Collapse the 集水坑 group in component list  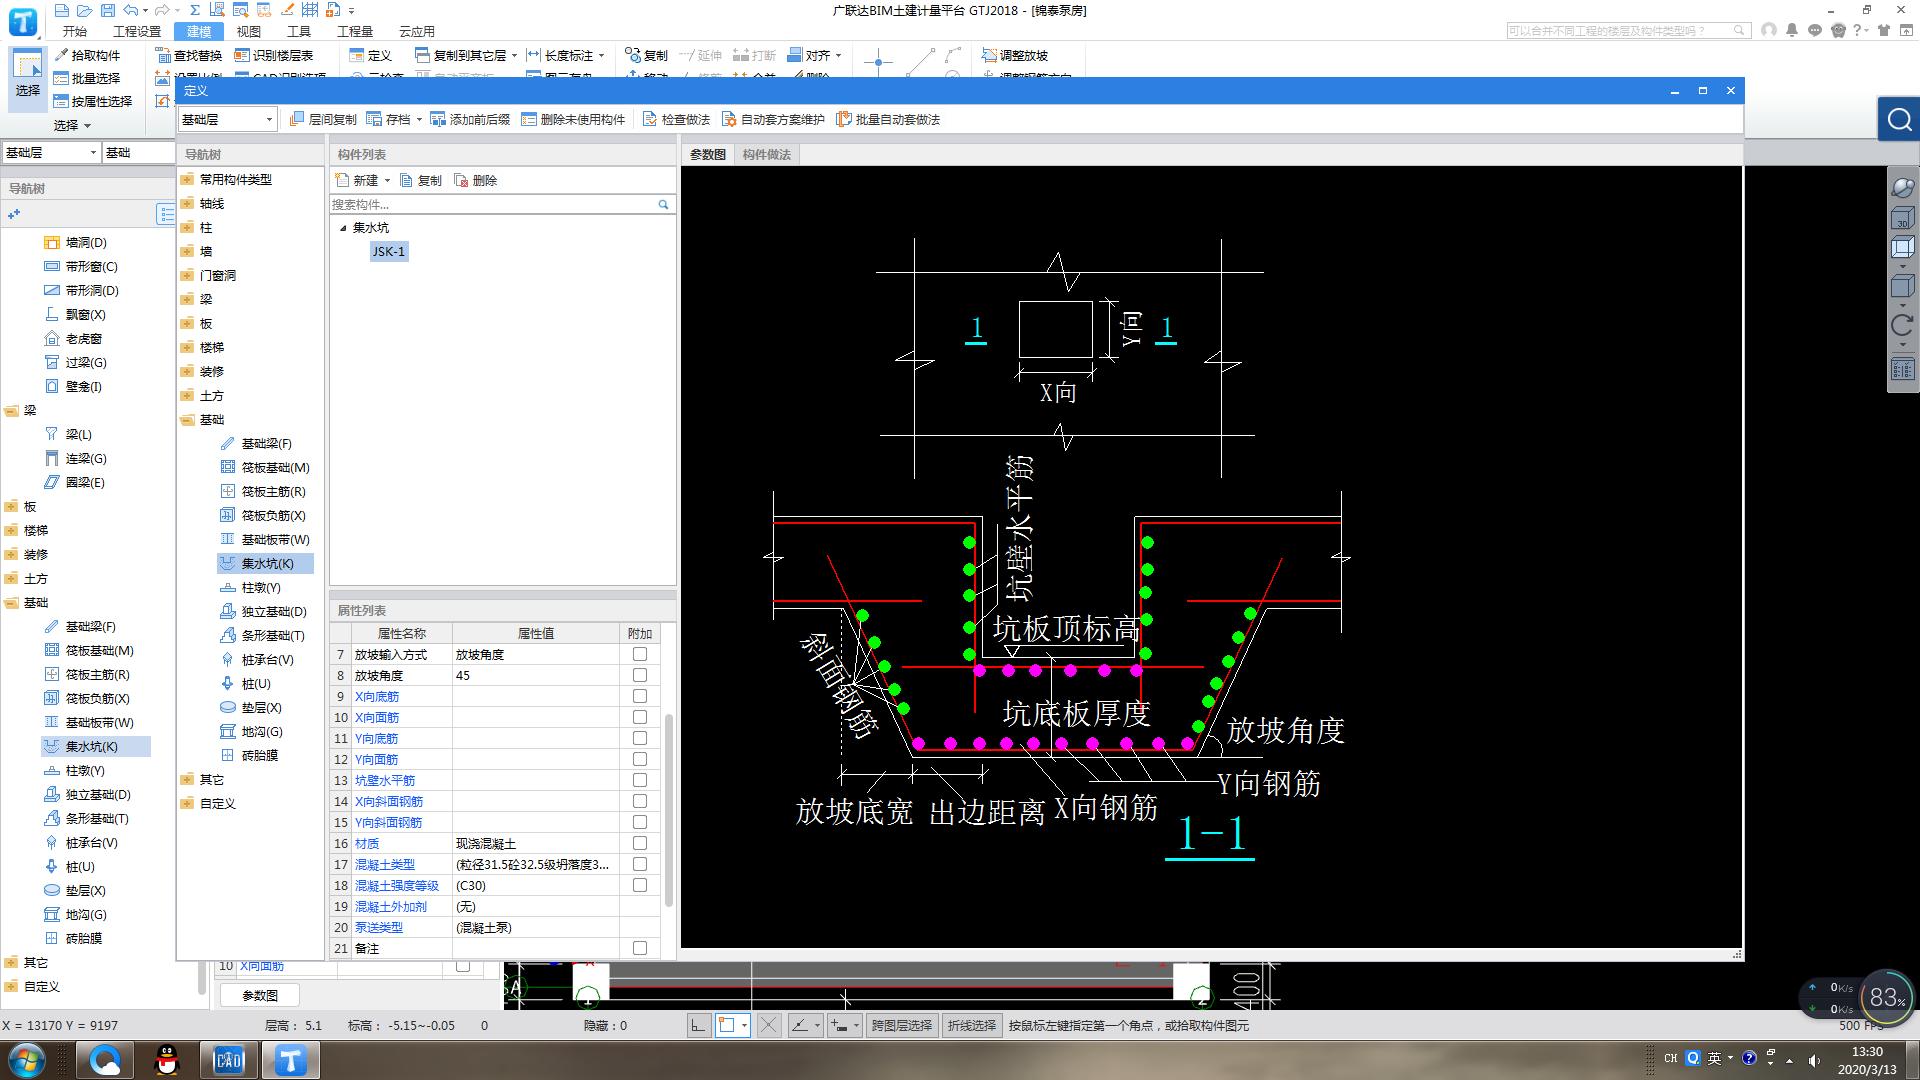(x=343, y=228)
